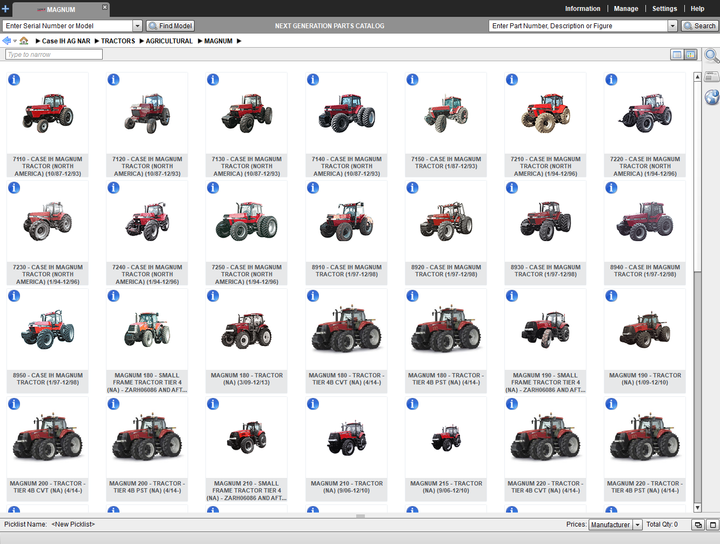This screenshot has height=544, width=720.
Task: Open info for the 7110 Magnum tractor
Action: [x=14, y=79]
